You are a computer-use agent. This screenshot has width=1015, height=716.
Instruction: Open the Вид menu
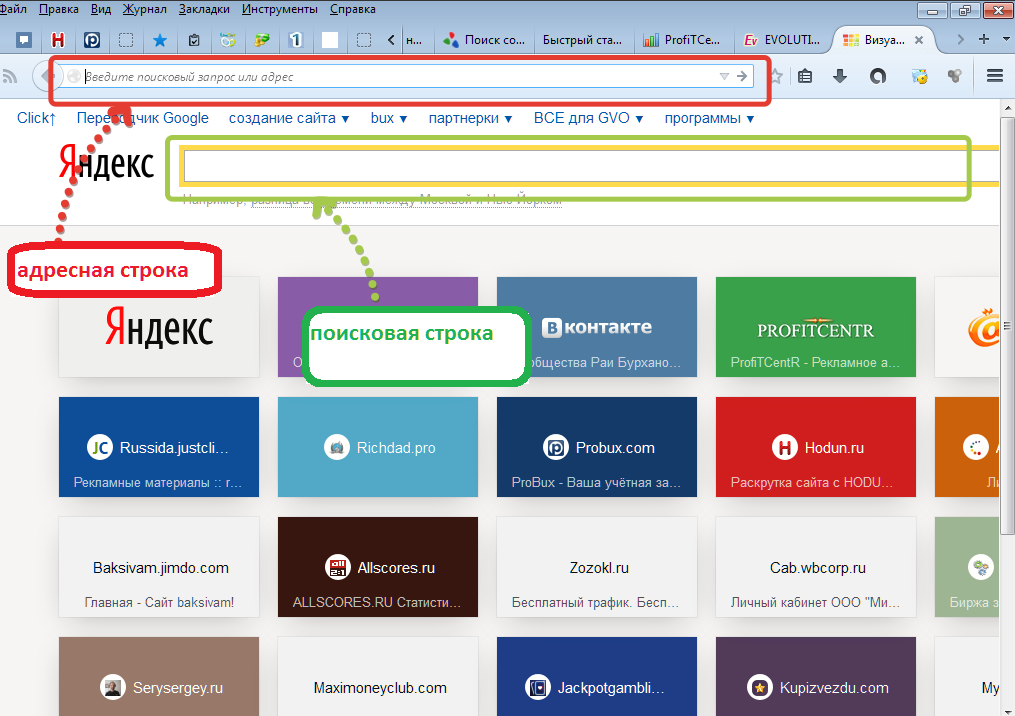point(101,9)
